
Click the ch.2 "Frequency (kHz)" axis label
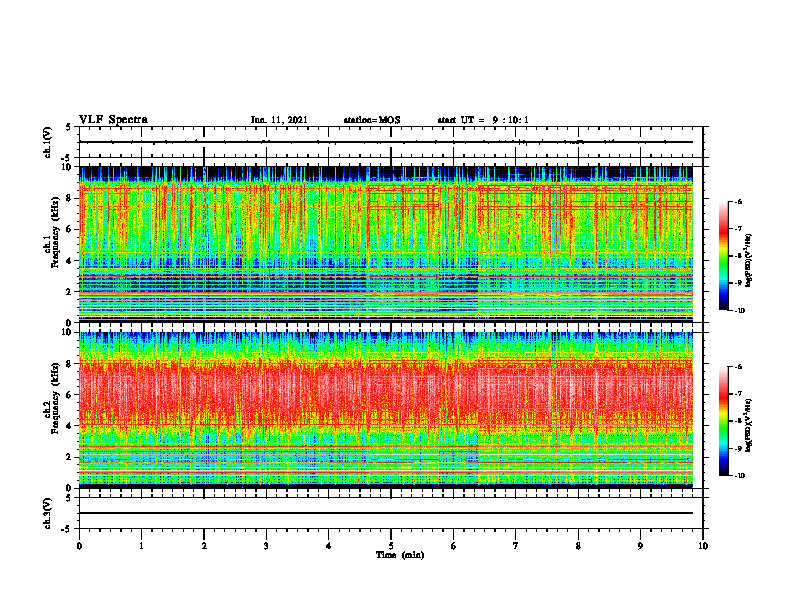[55, 398]
